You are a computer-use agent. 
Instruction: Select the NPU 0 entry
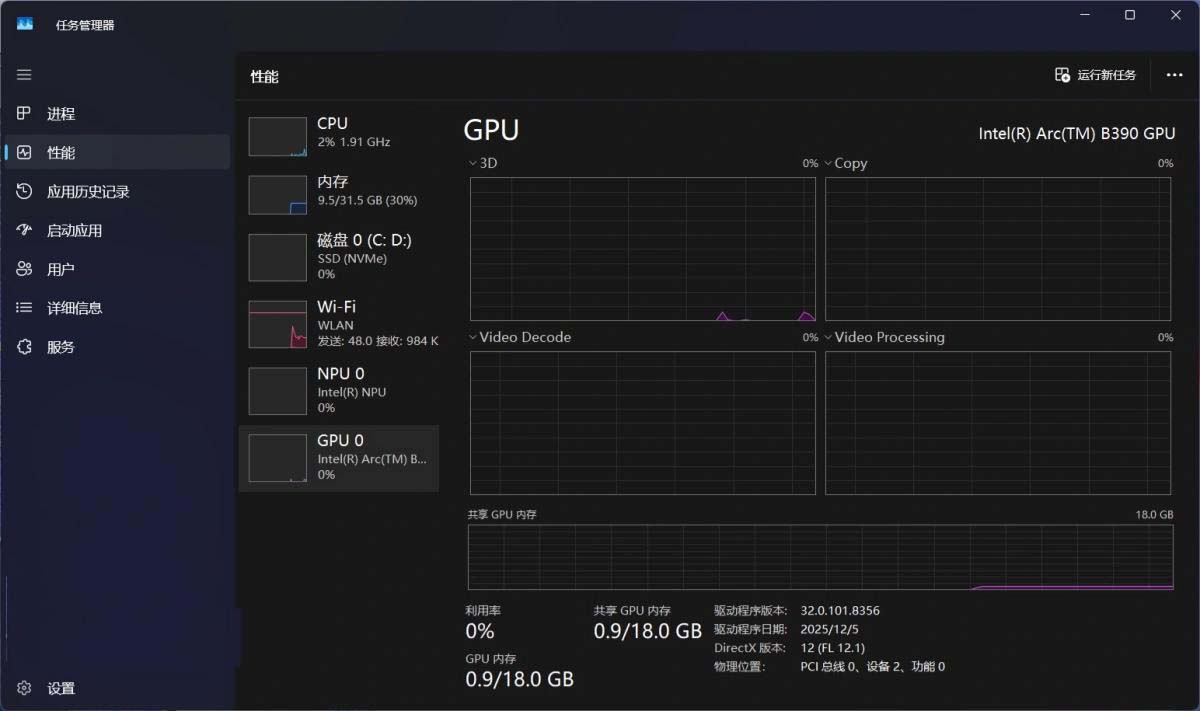point(339,390)
